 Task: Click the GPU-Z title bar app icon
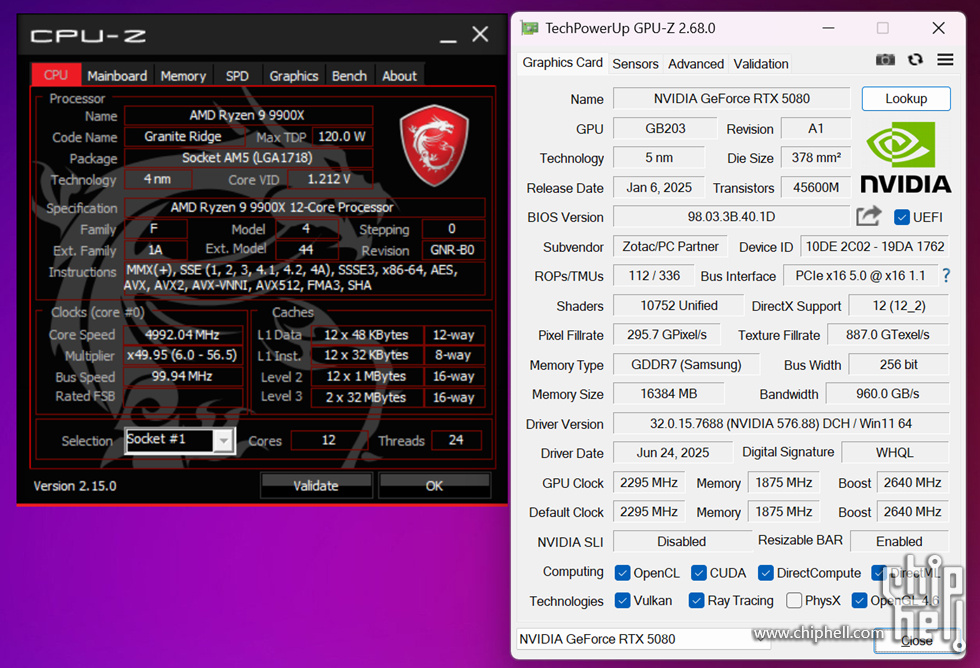pos(529,28)
